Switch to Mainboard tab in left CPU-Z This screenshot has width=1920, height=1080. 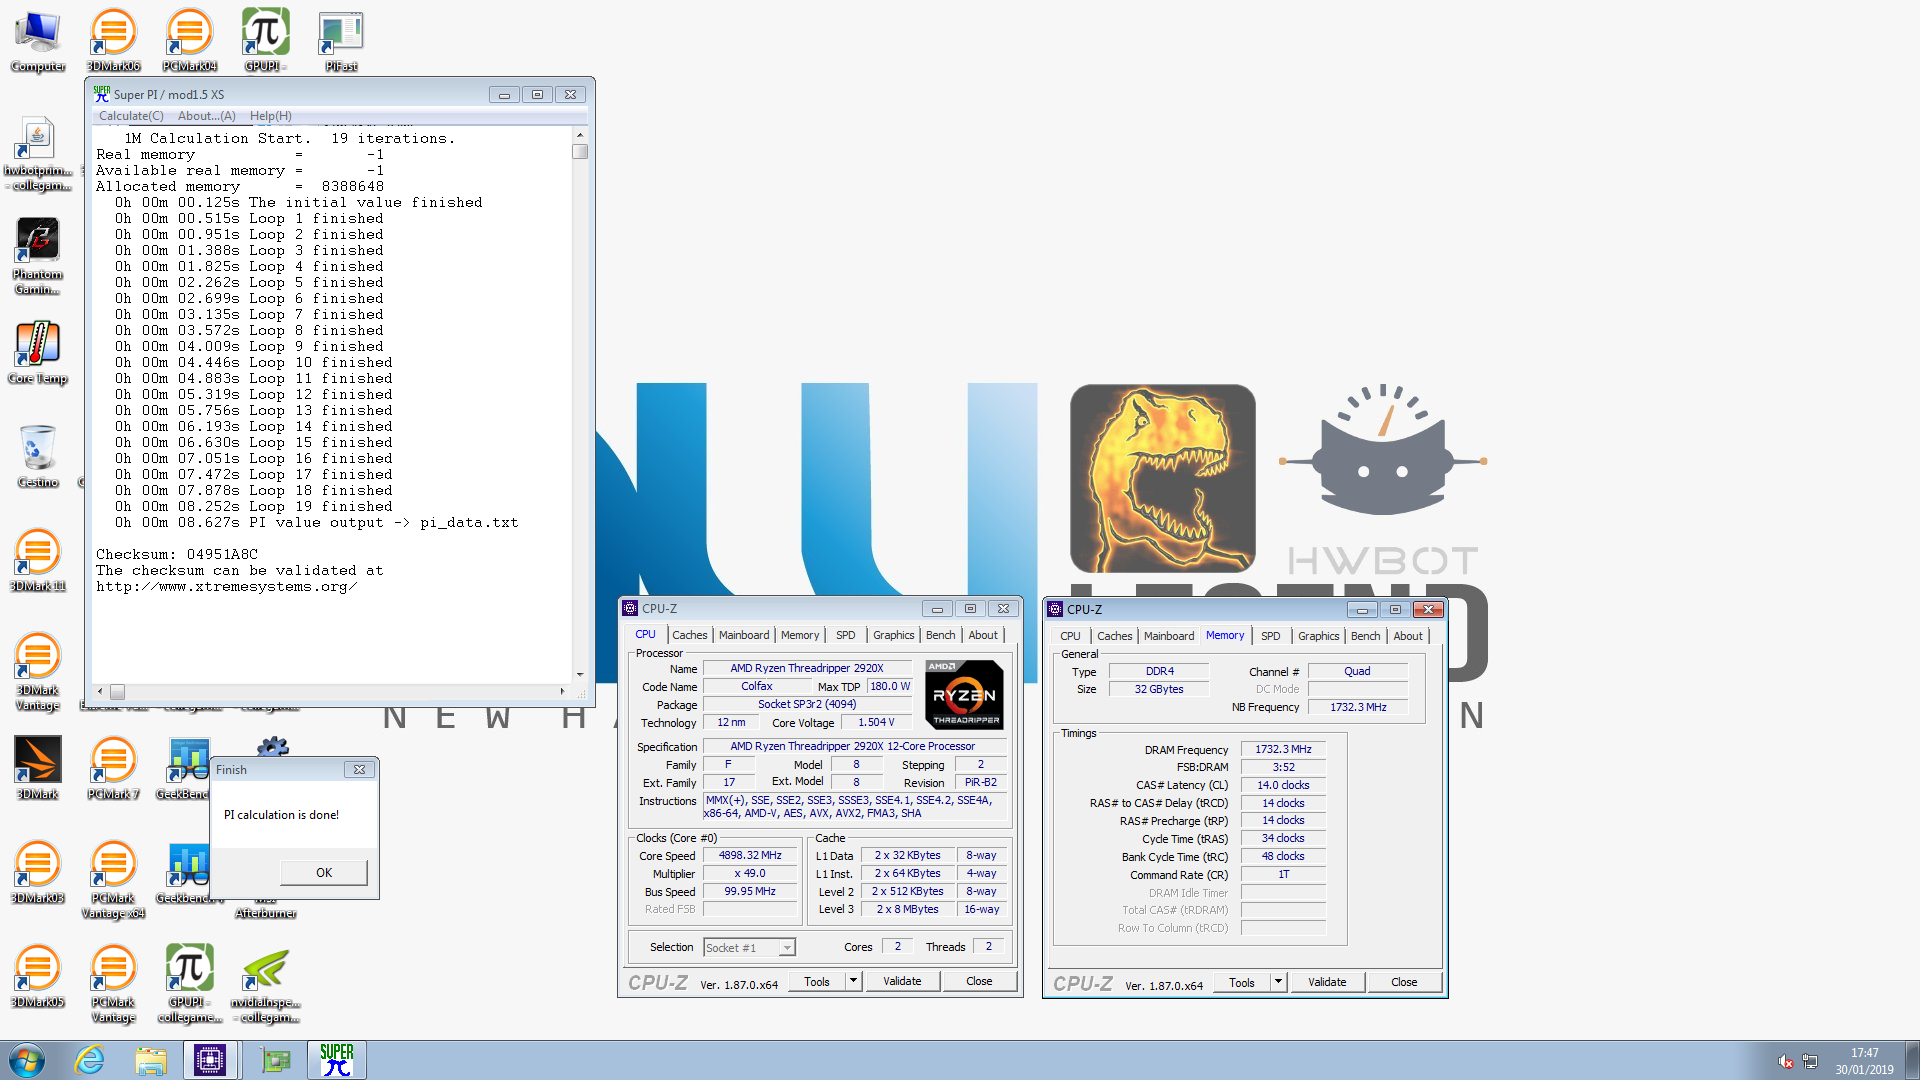(744, 635)
